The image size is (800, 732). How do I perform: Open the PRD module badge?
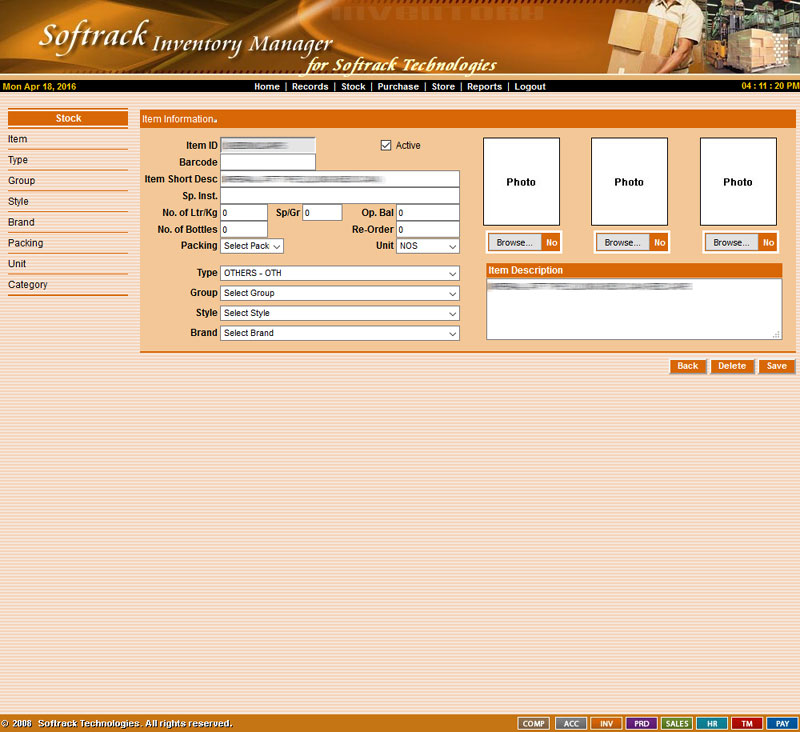pos(642,723)
